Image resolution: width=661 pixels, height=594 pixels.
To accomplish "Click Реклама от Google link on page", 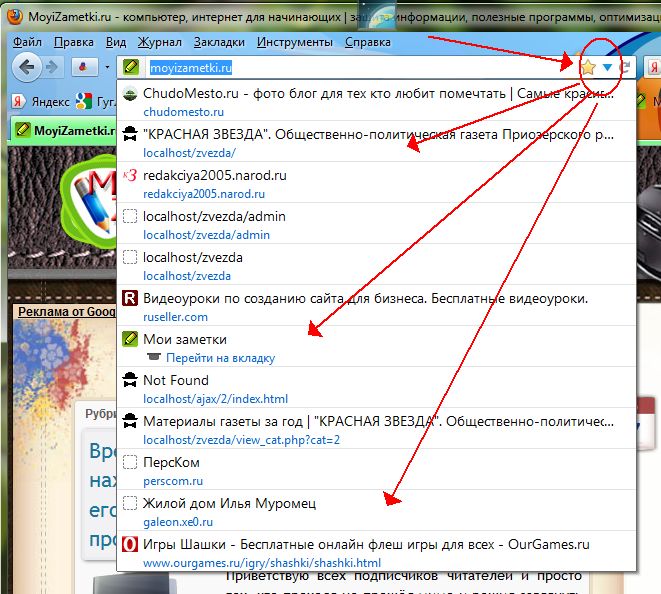I will coord(67,312).
